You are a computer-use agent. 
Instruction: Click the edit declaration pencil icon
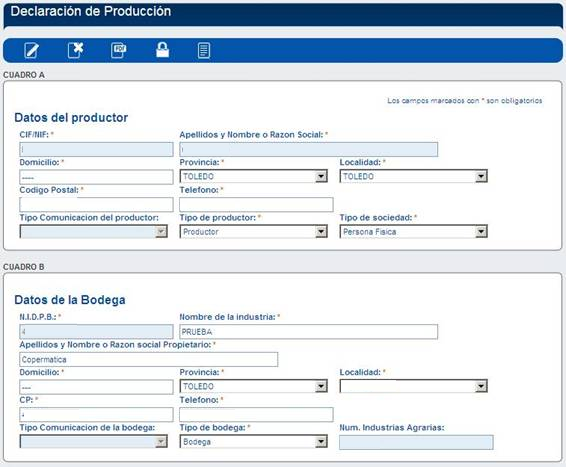point(31,50)
